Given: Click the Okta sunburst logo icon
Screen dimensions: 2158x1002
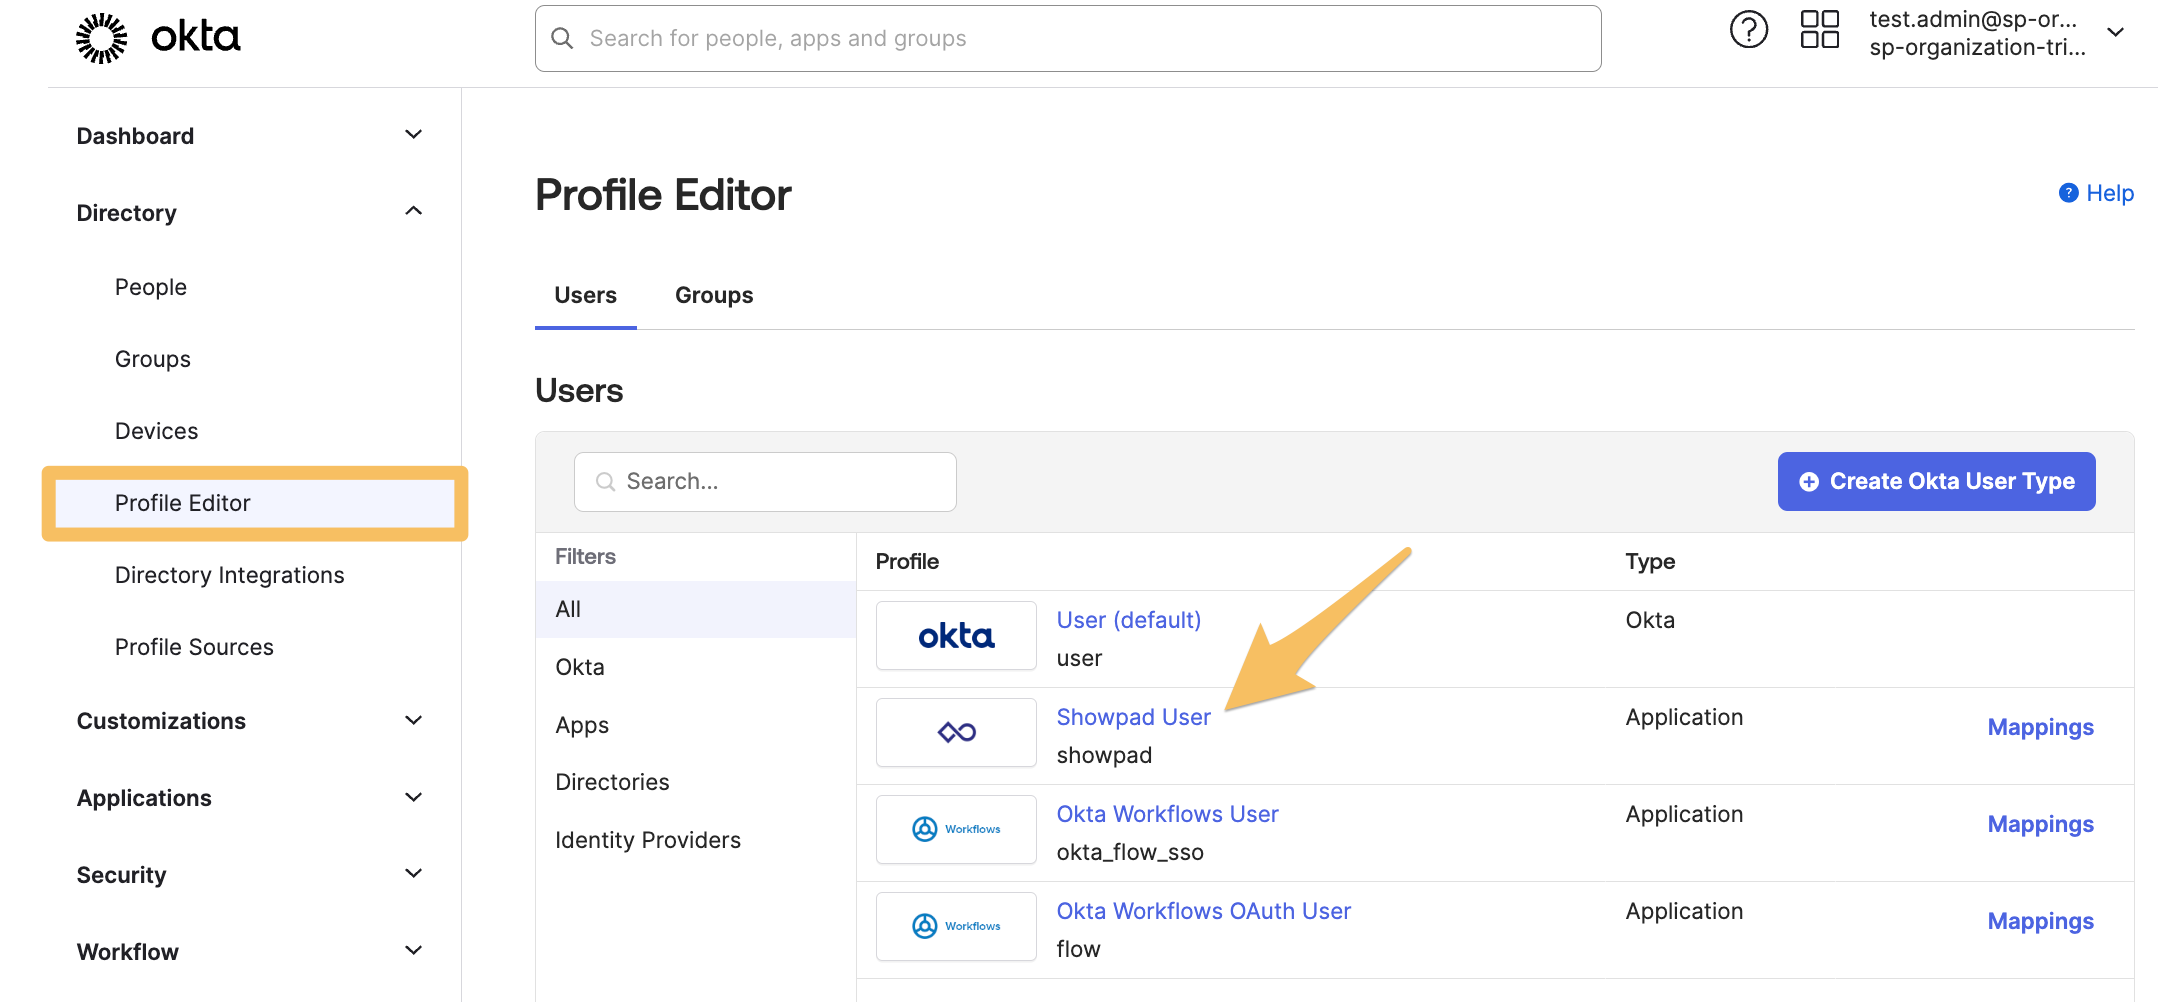Looking at the screenshot, I should click(x=102, y=38).
